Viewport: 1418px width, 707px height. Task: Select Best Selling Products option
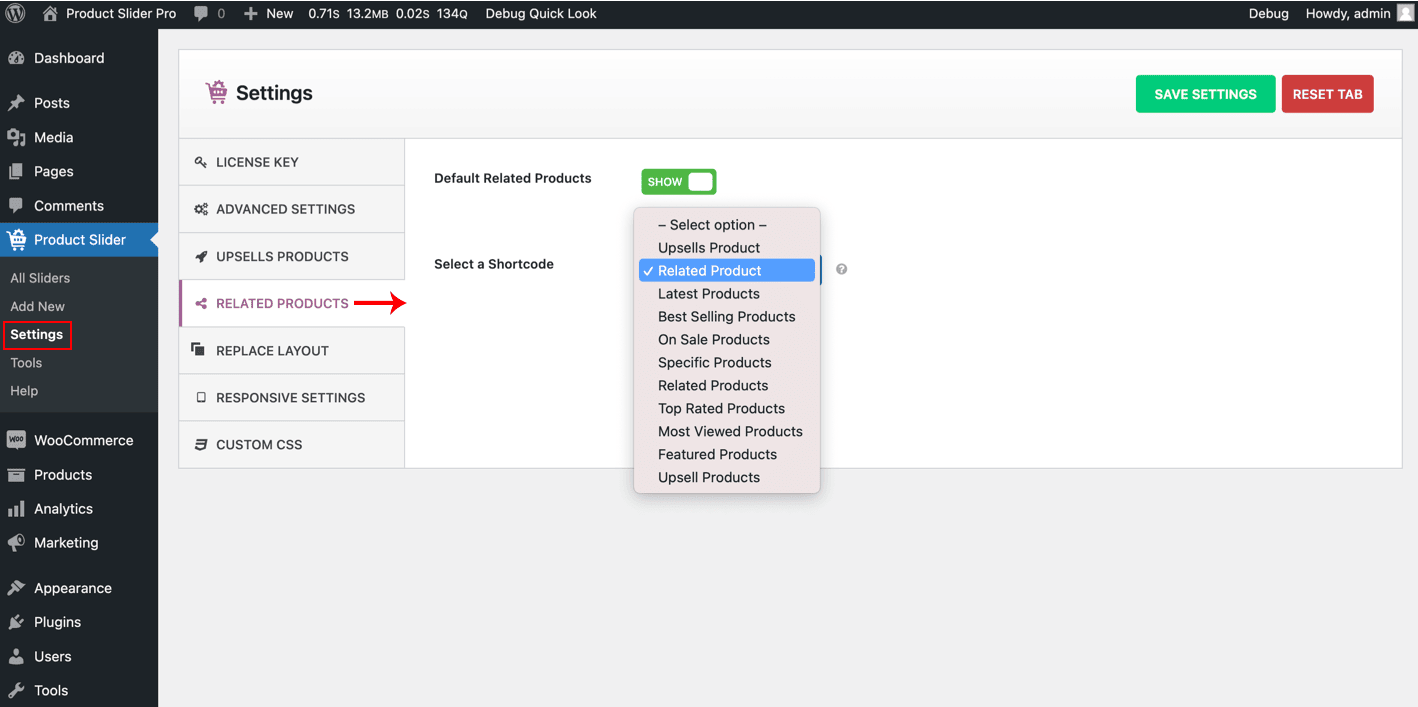(x=726, y=317)
